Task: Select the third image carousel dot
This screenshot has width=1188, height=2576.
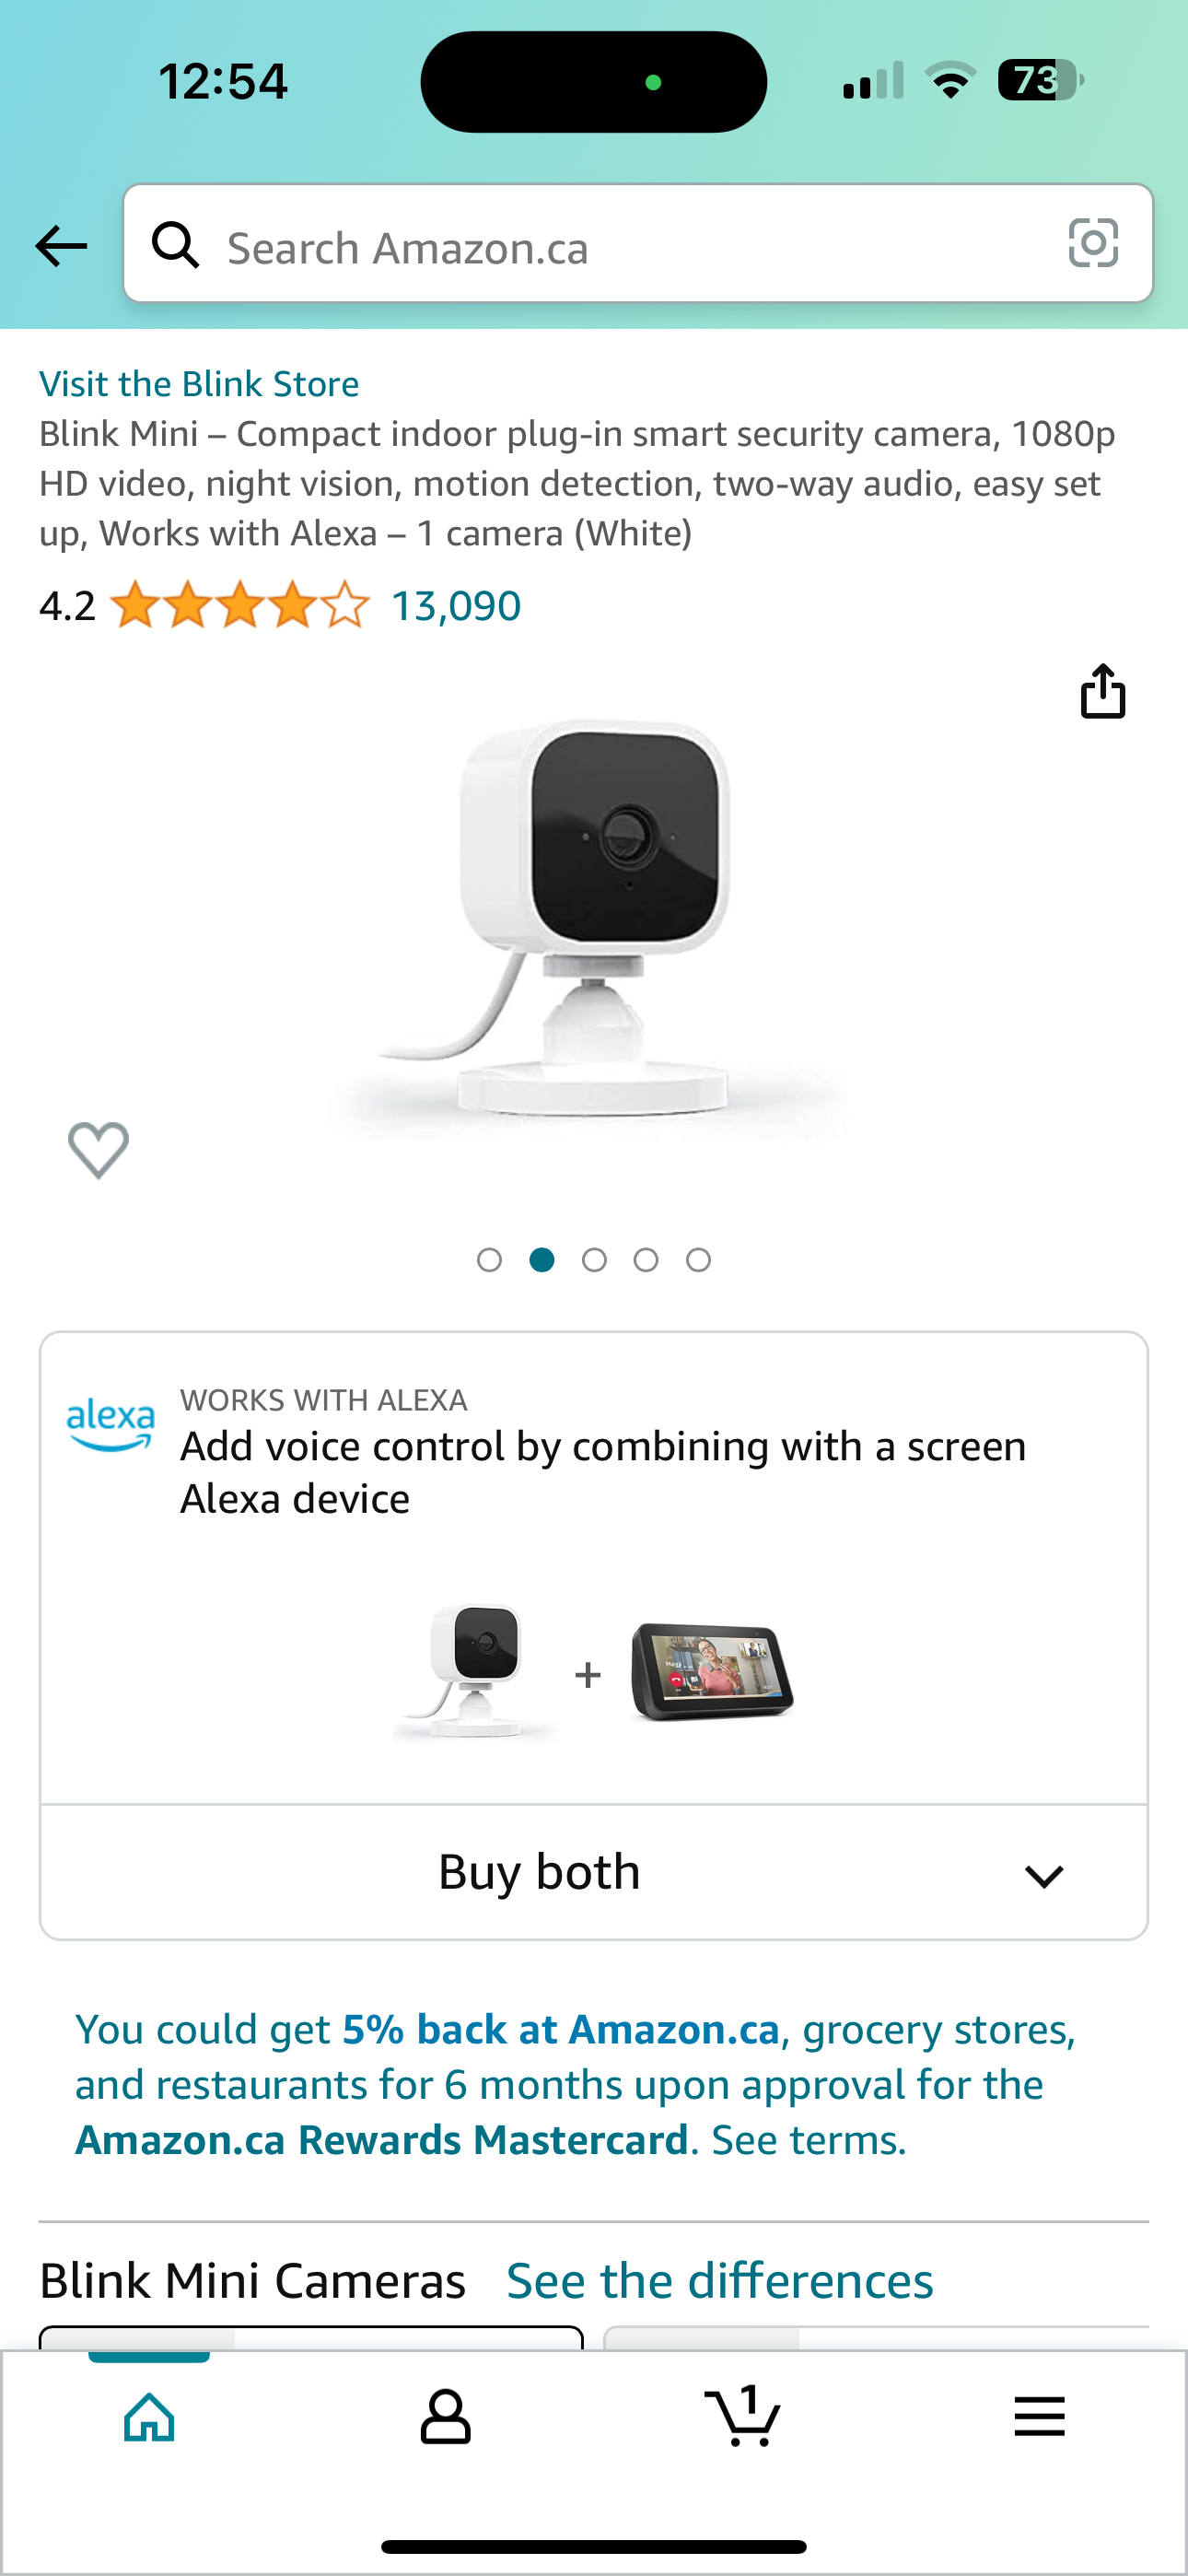Action: tap(594, 1260)
